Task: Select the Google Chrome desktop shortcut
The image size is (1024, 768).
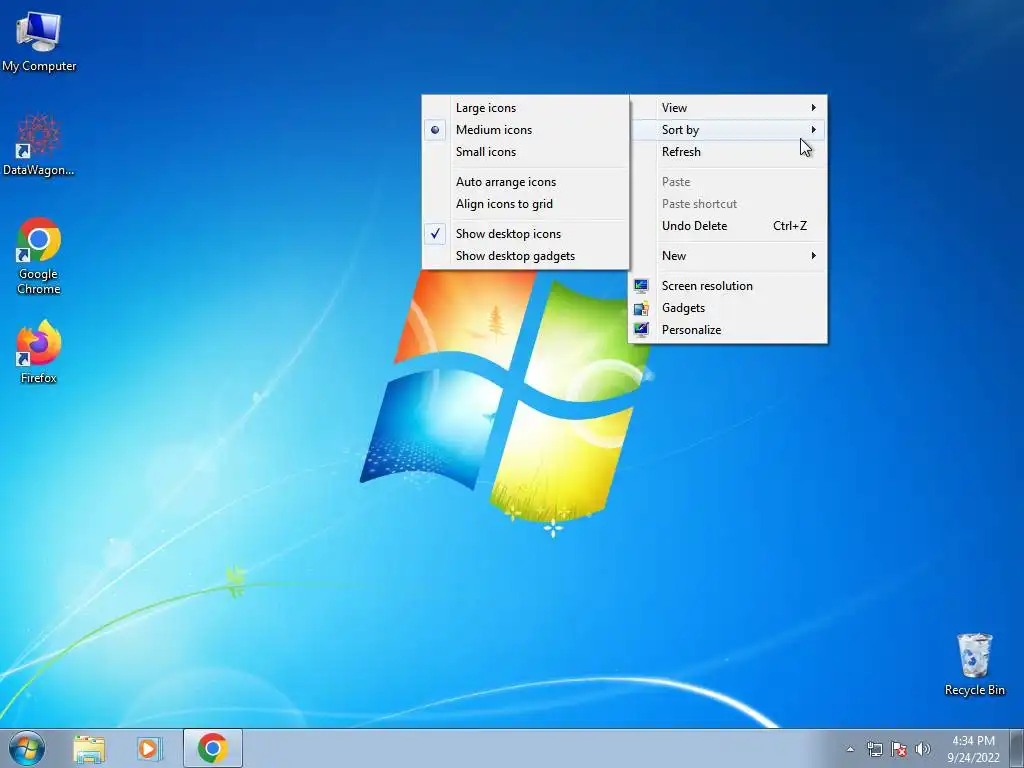Action: coord(39,255)
